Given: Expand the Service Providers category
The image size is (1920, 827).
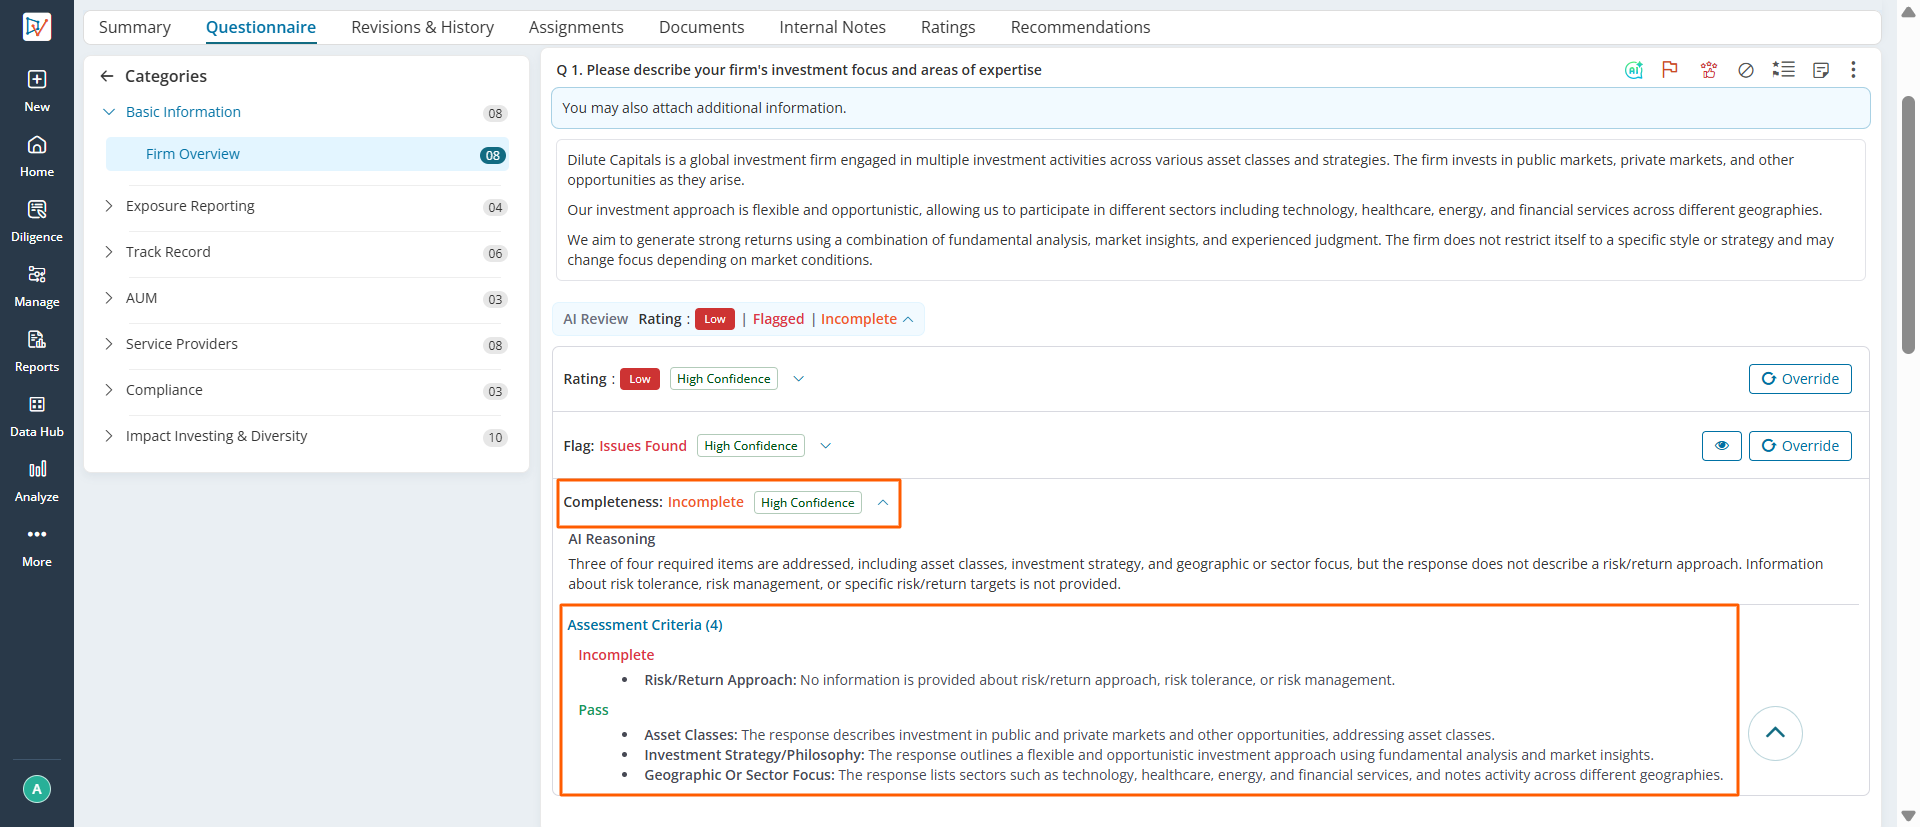Looking at the screenshot, I should point(109,344).
